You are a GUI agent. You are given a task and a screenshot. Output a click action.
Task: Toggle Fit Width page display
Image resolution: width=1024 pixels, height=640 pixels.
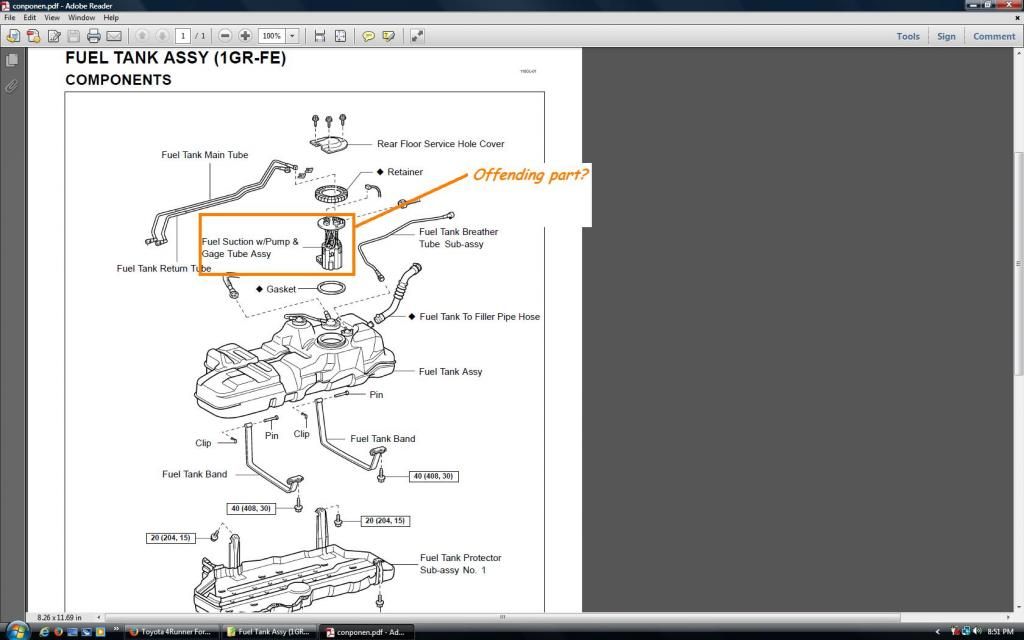click(x=317, y=35)
